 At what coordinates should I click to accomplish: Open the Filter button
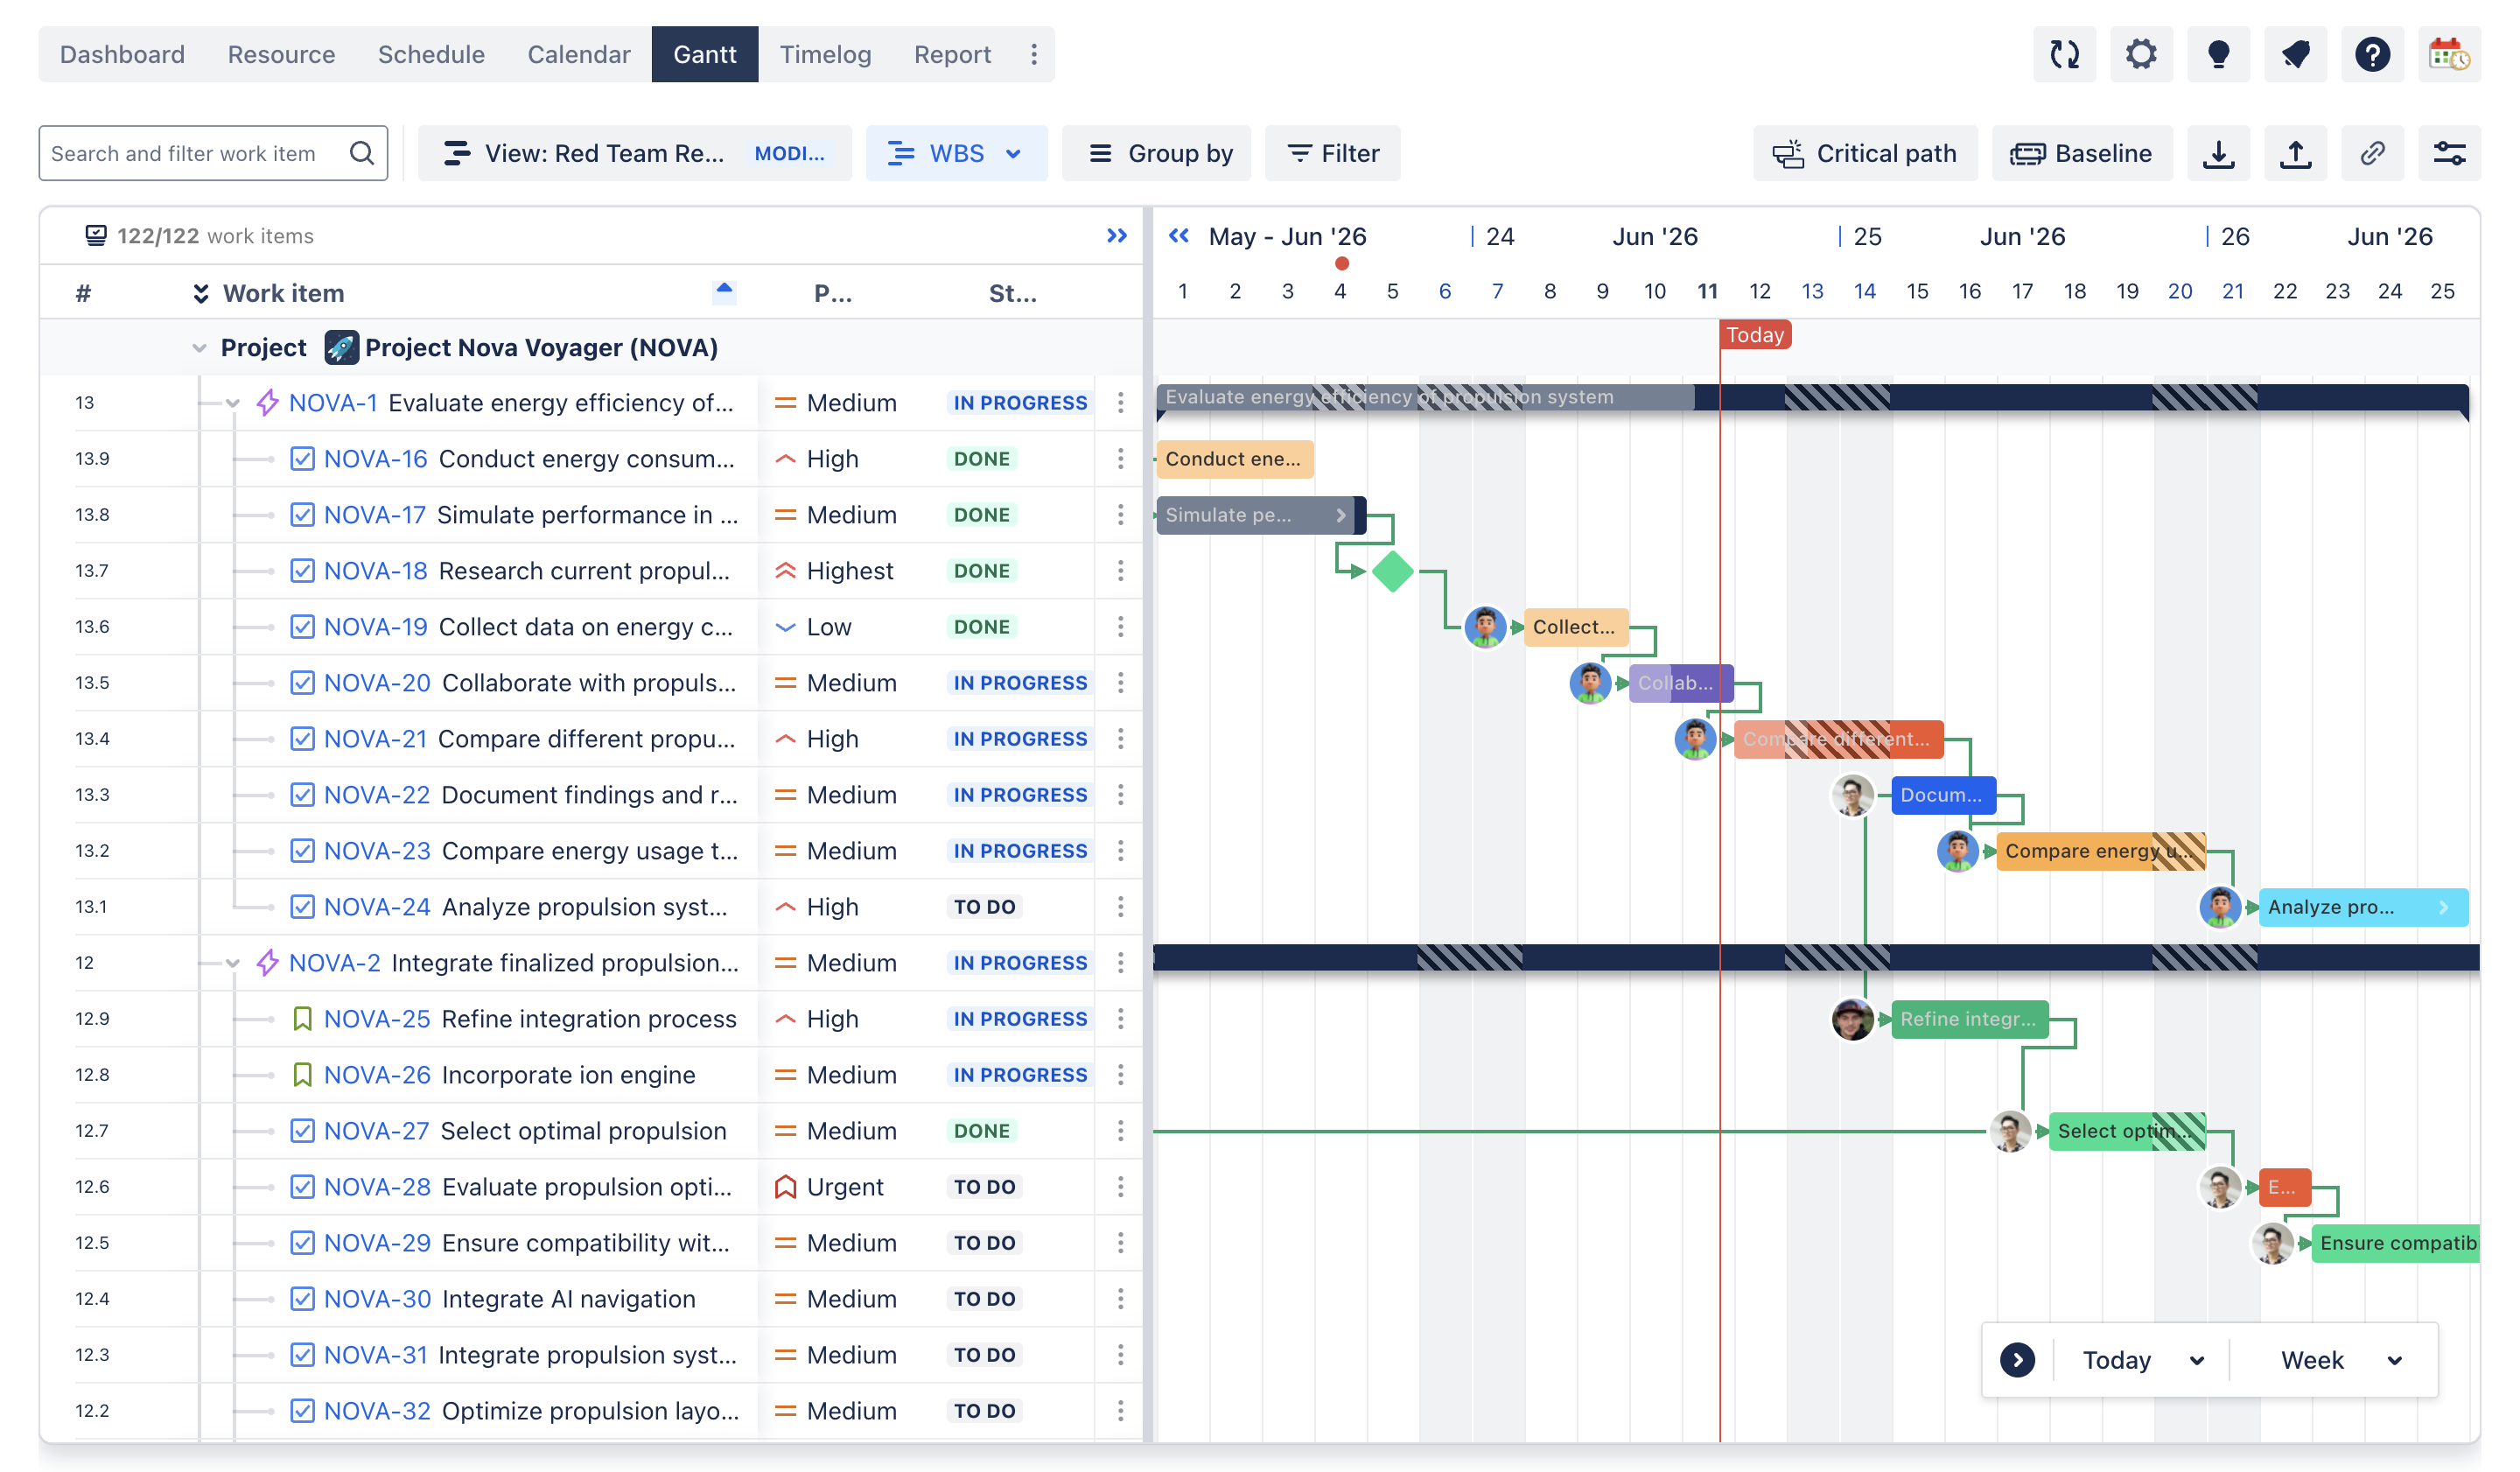coord(1332,153)
